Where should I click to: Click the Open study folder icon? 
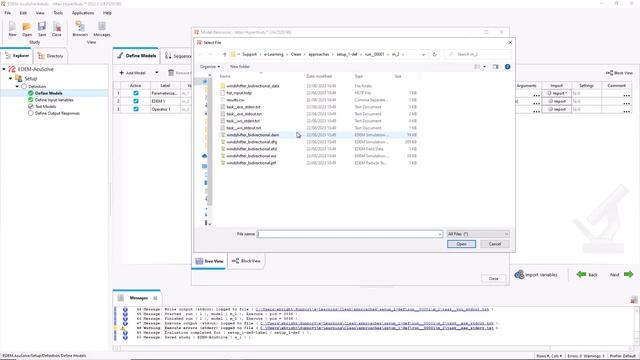[27, 27]
